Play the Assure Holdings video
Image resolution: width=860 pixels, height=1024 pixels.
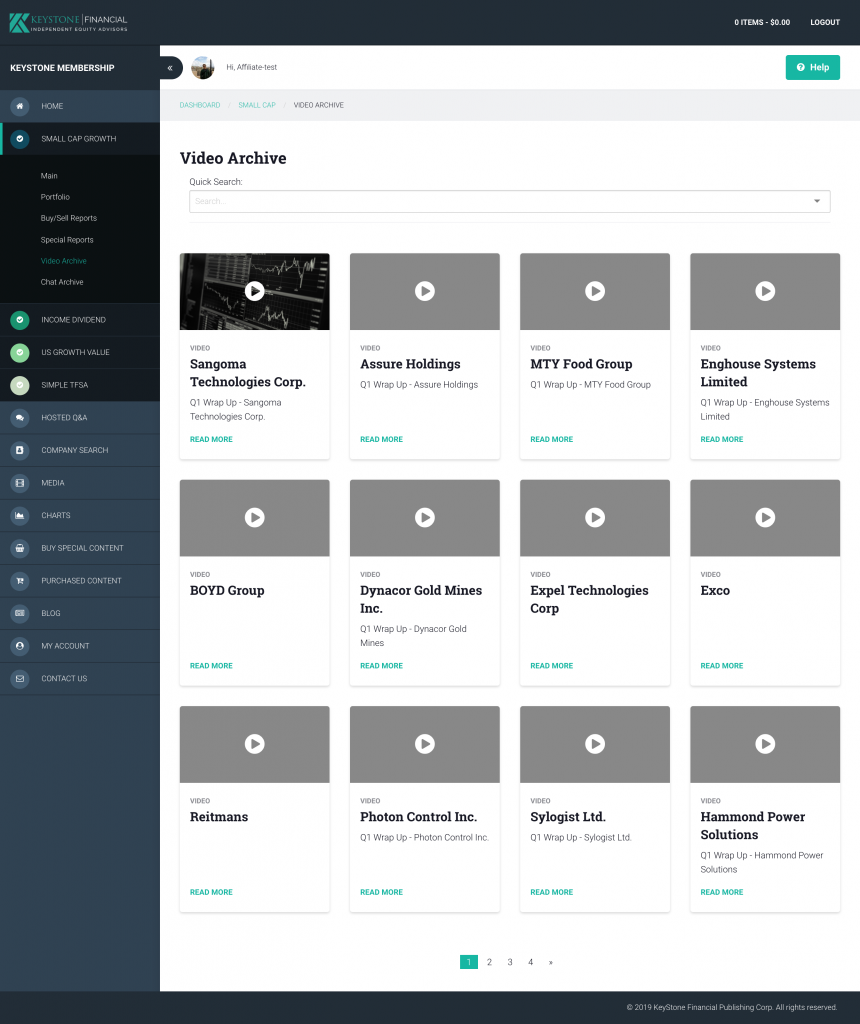[425, 291]
